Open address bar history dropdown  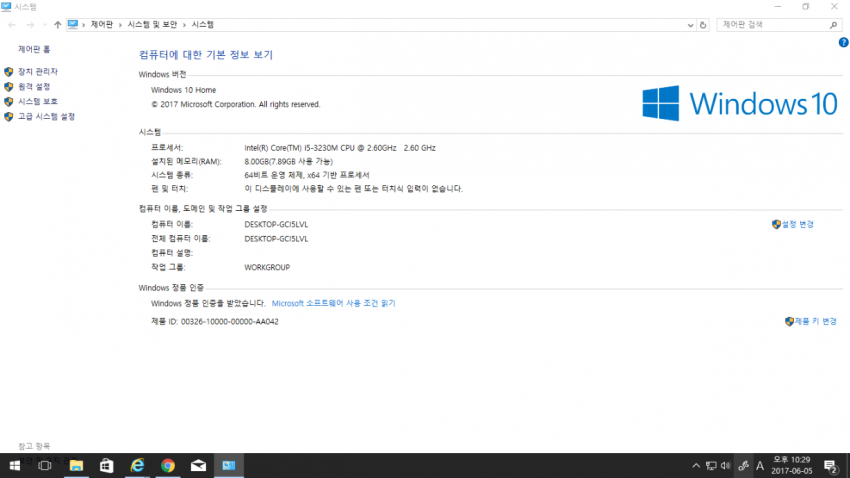point(690,25)
